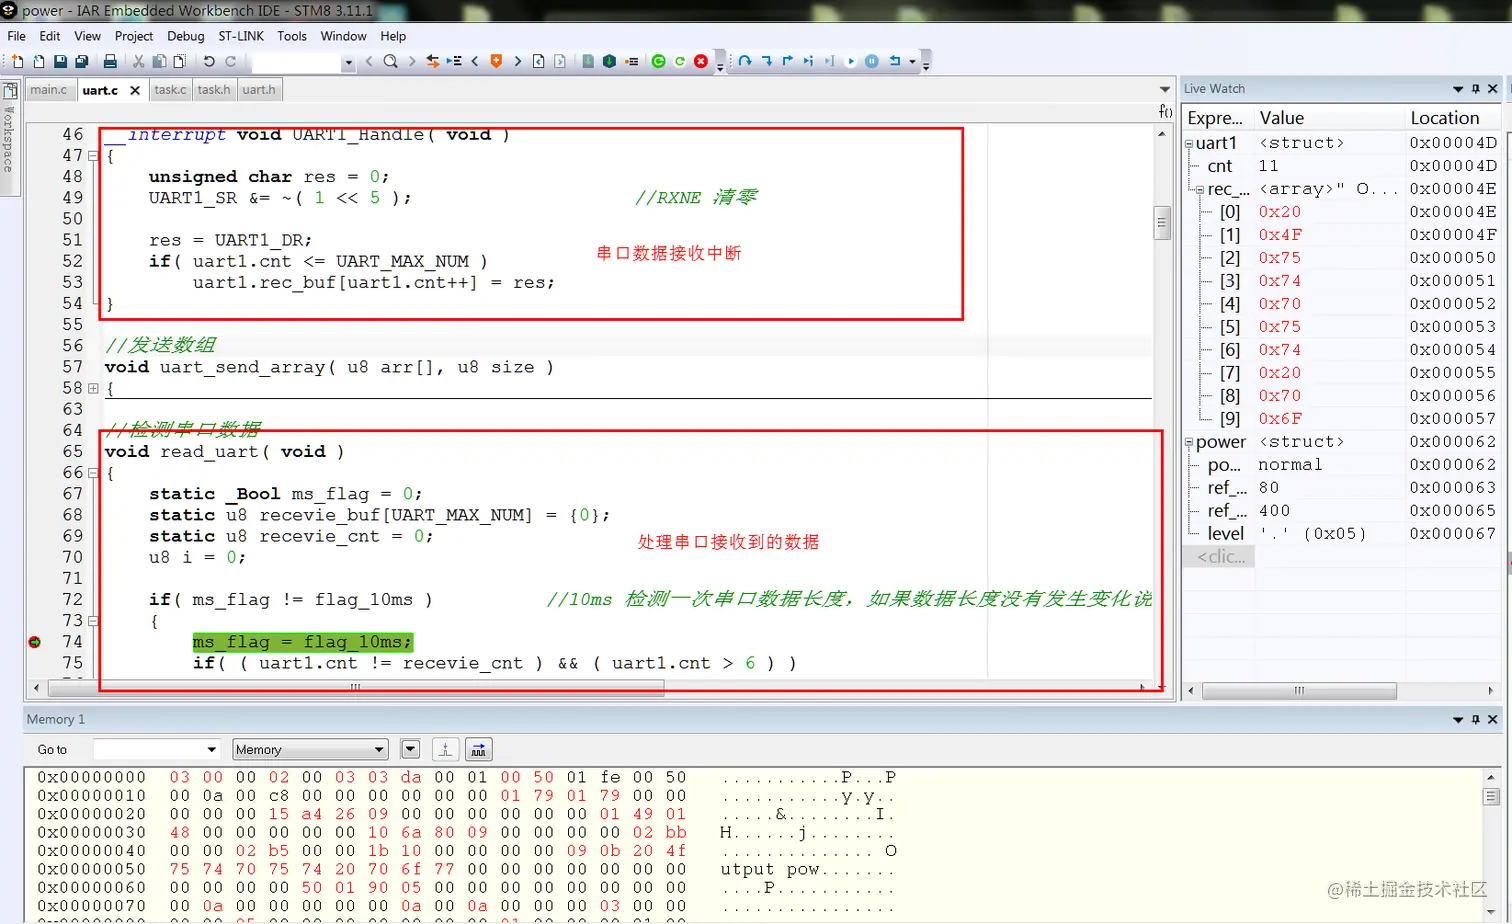Screen dimensions: 1512x924
Task: Click the click-to-add watch expression row
Action: coord(1221,557)
